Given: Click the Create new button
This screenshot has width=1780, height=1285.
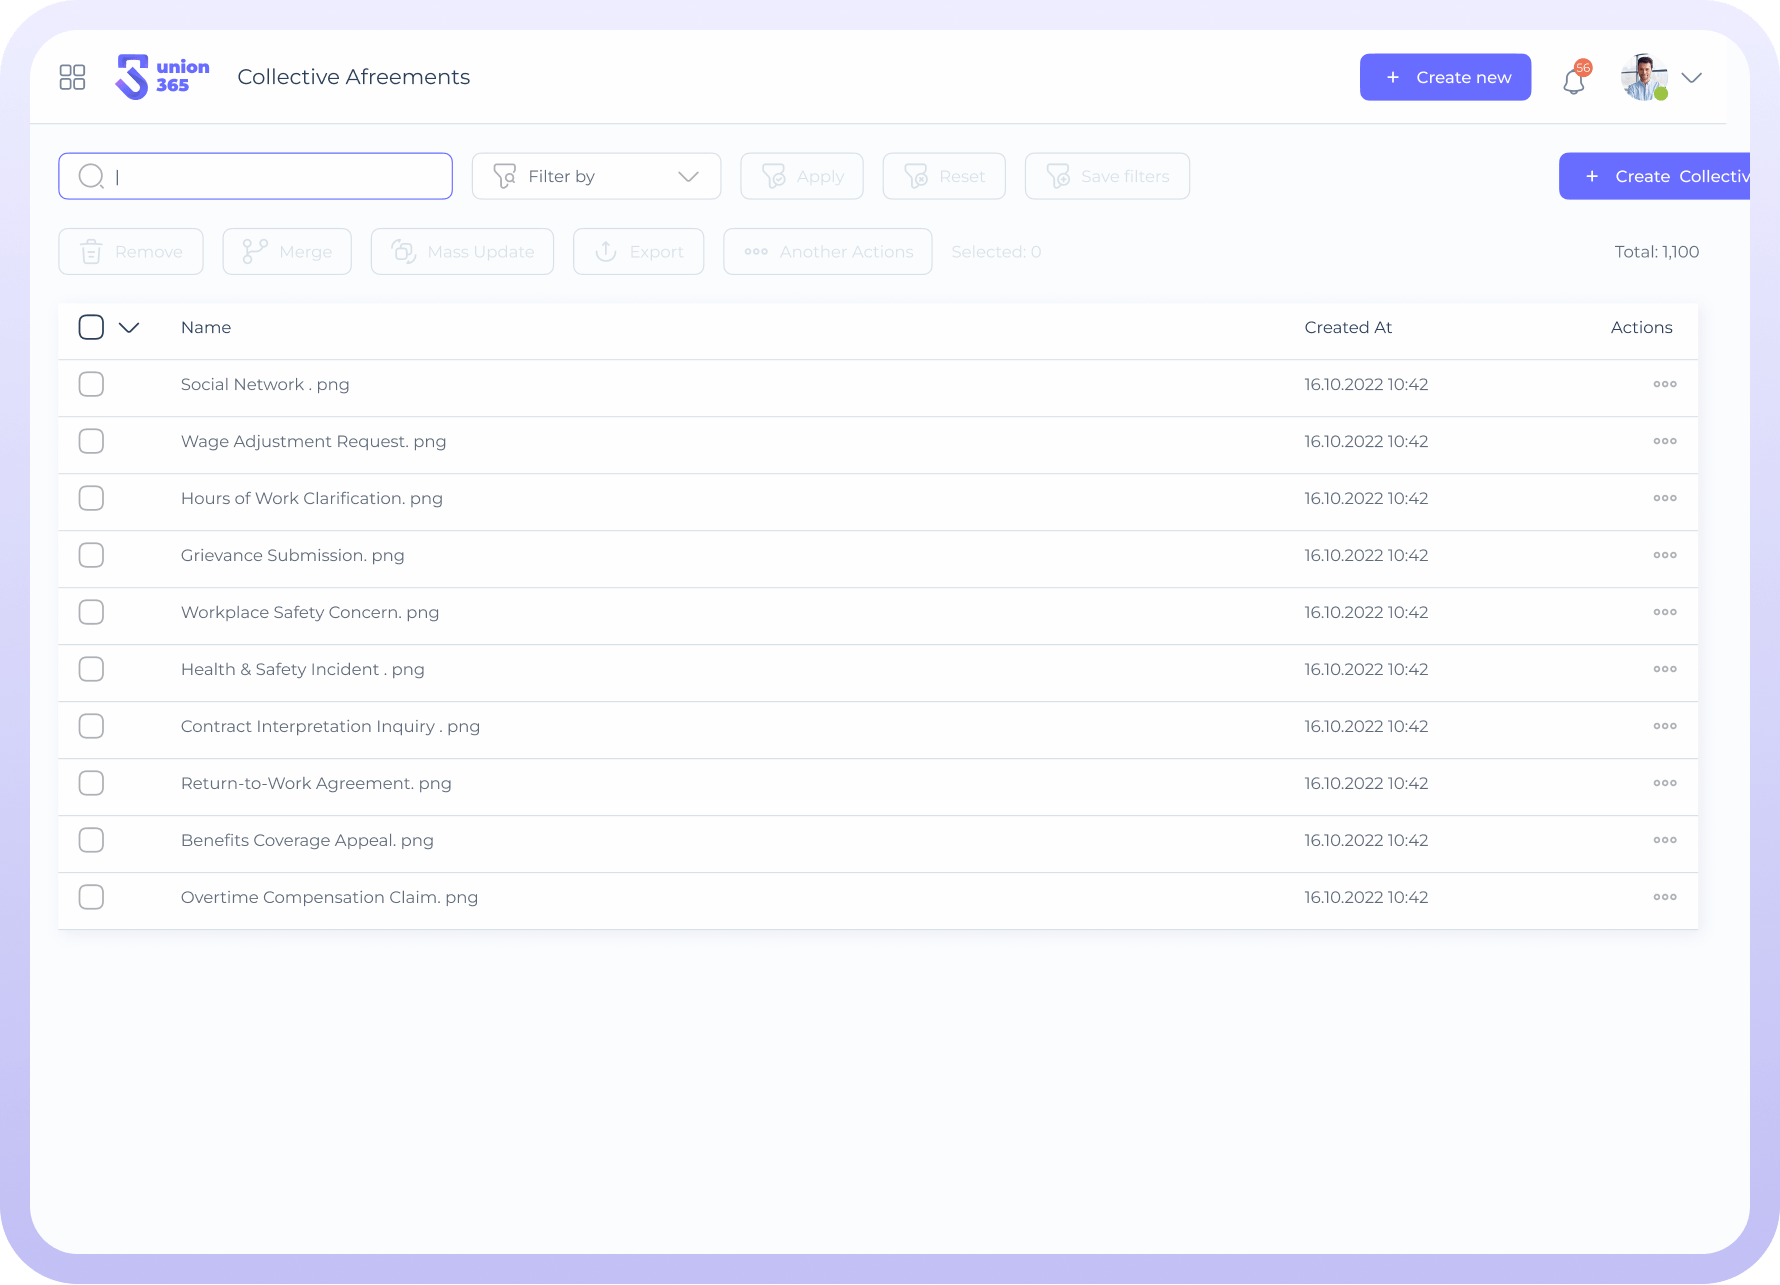Looking at the screenshot, I should (x=1445, y=77).
